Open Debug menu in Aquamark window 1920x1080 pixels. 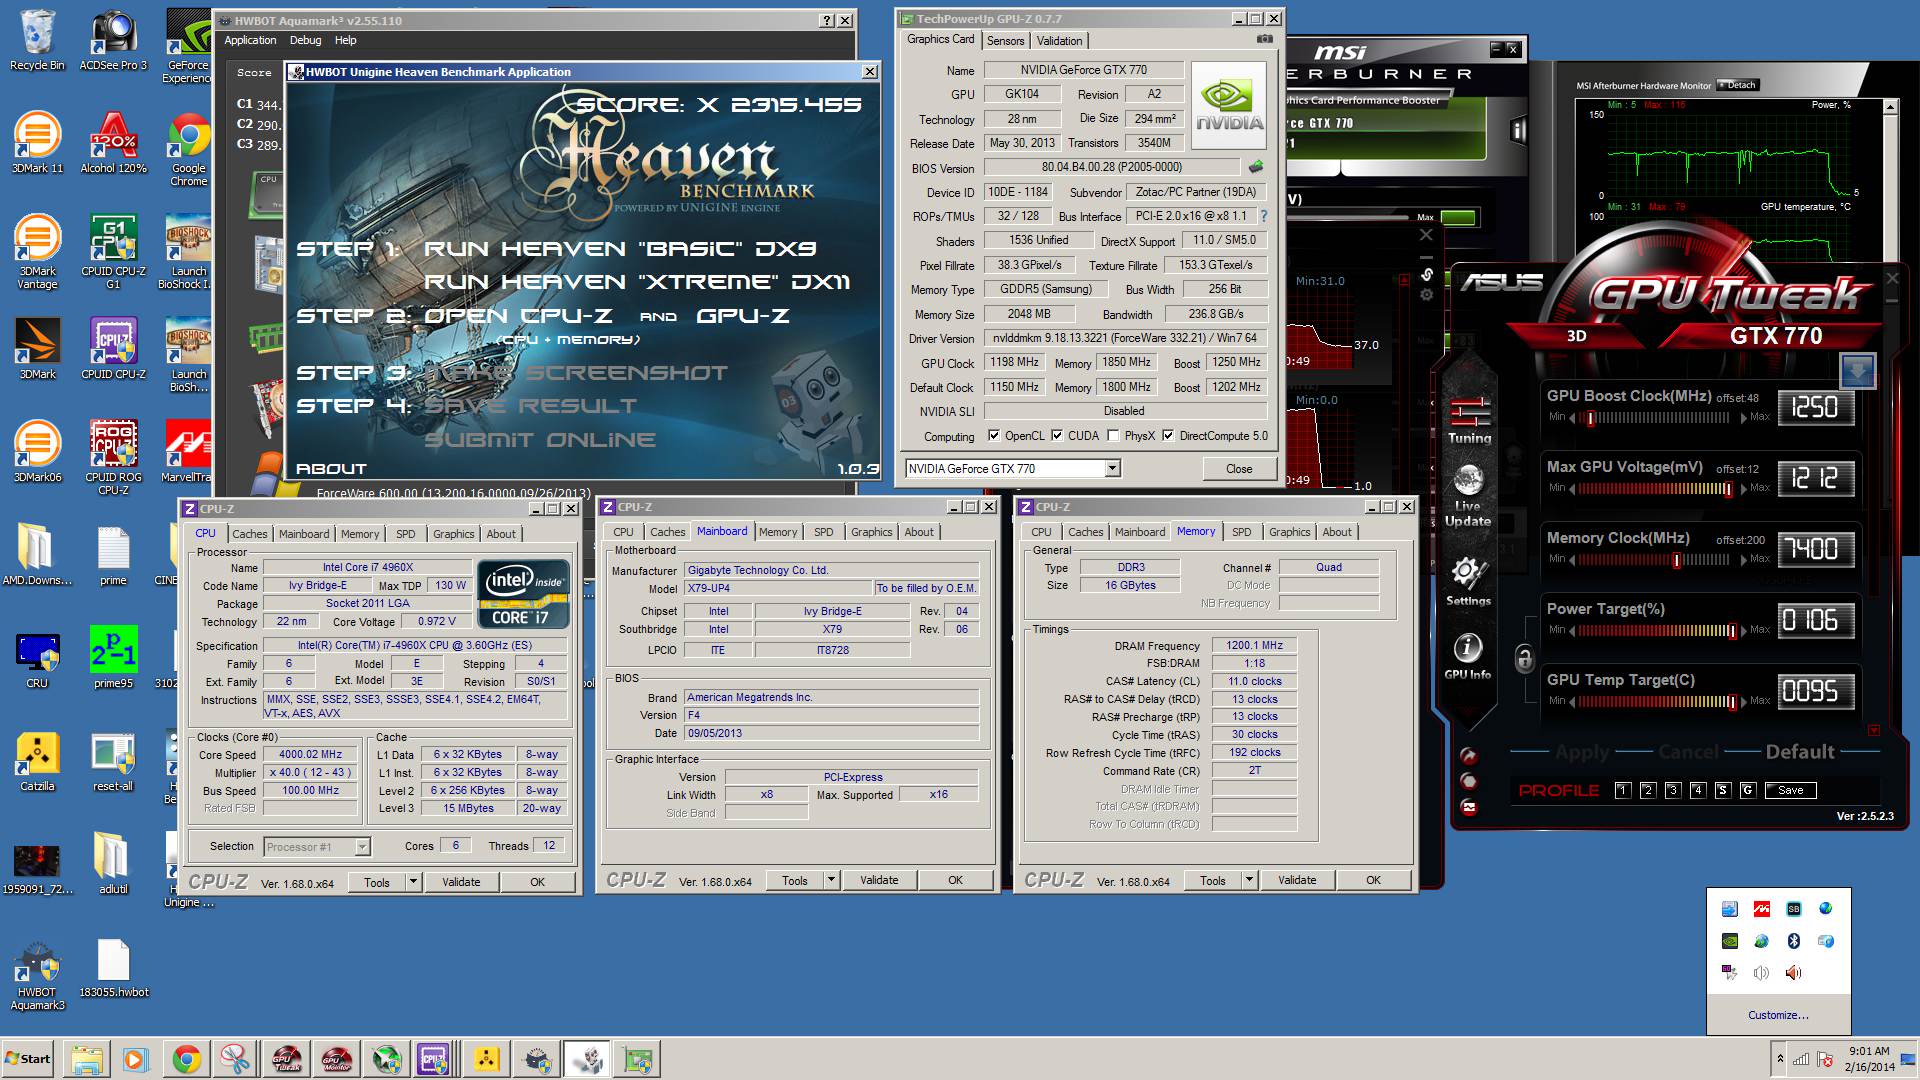pyautogui.click(x=305, y=40)
